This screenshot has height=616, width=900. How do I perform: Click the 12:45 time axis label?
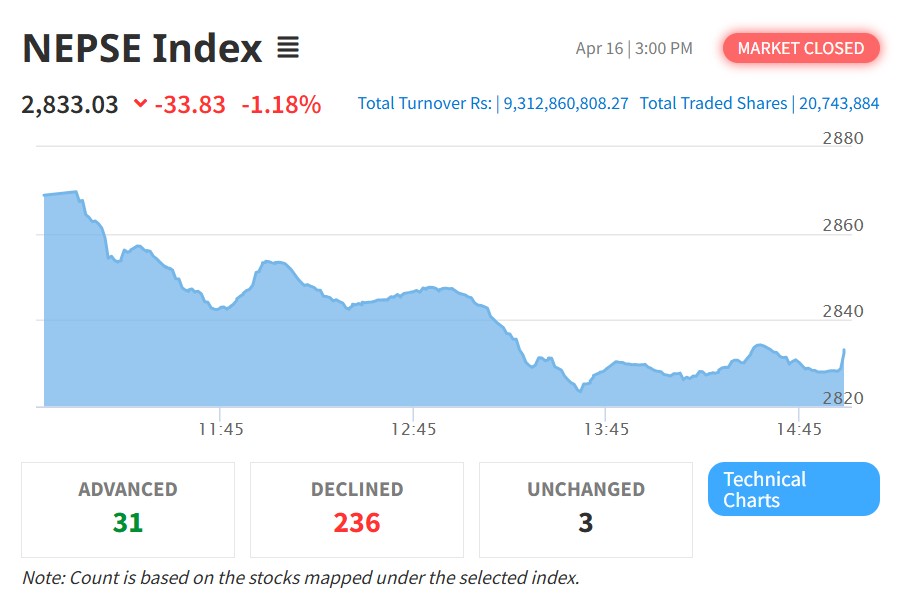[413, 429]
